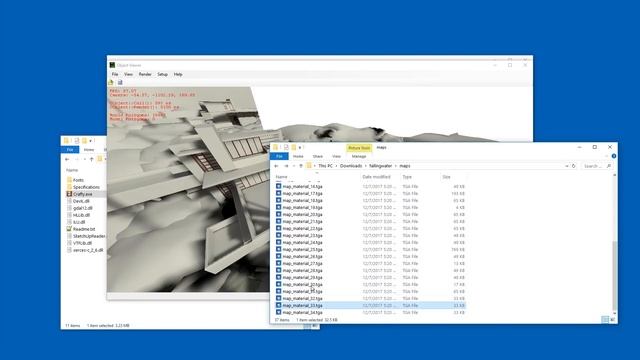Open quick access toolbar dropdown in maps window

click(300, 147)
